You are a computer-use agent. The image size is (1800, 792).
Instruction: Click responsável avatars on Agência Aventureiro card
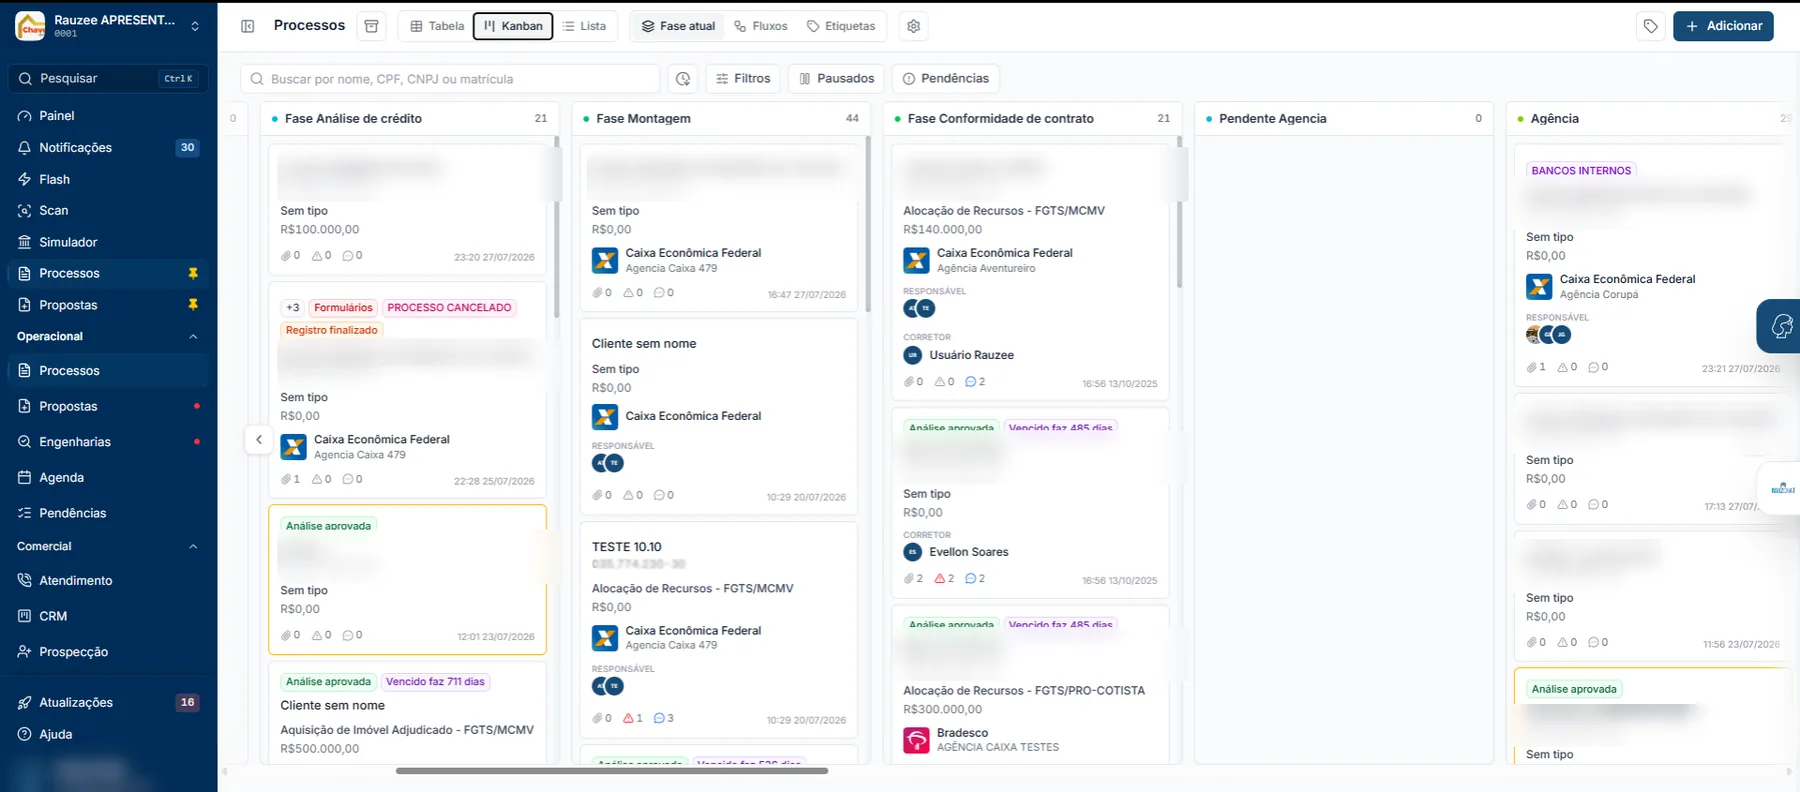pyautogui.click(x=919, y=309)
